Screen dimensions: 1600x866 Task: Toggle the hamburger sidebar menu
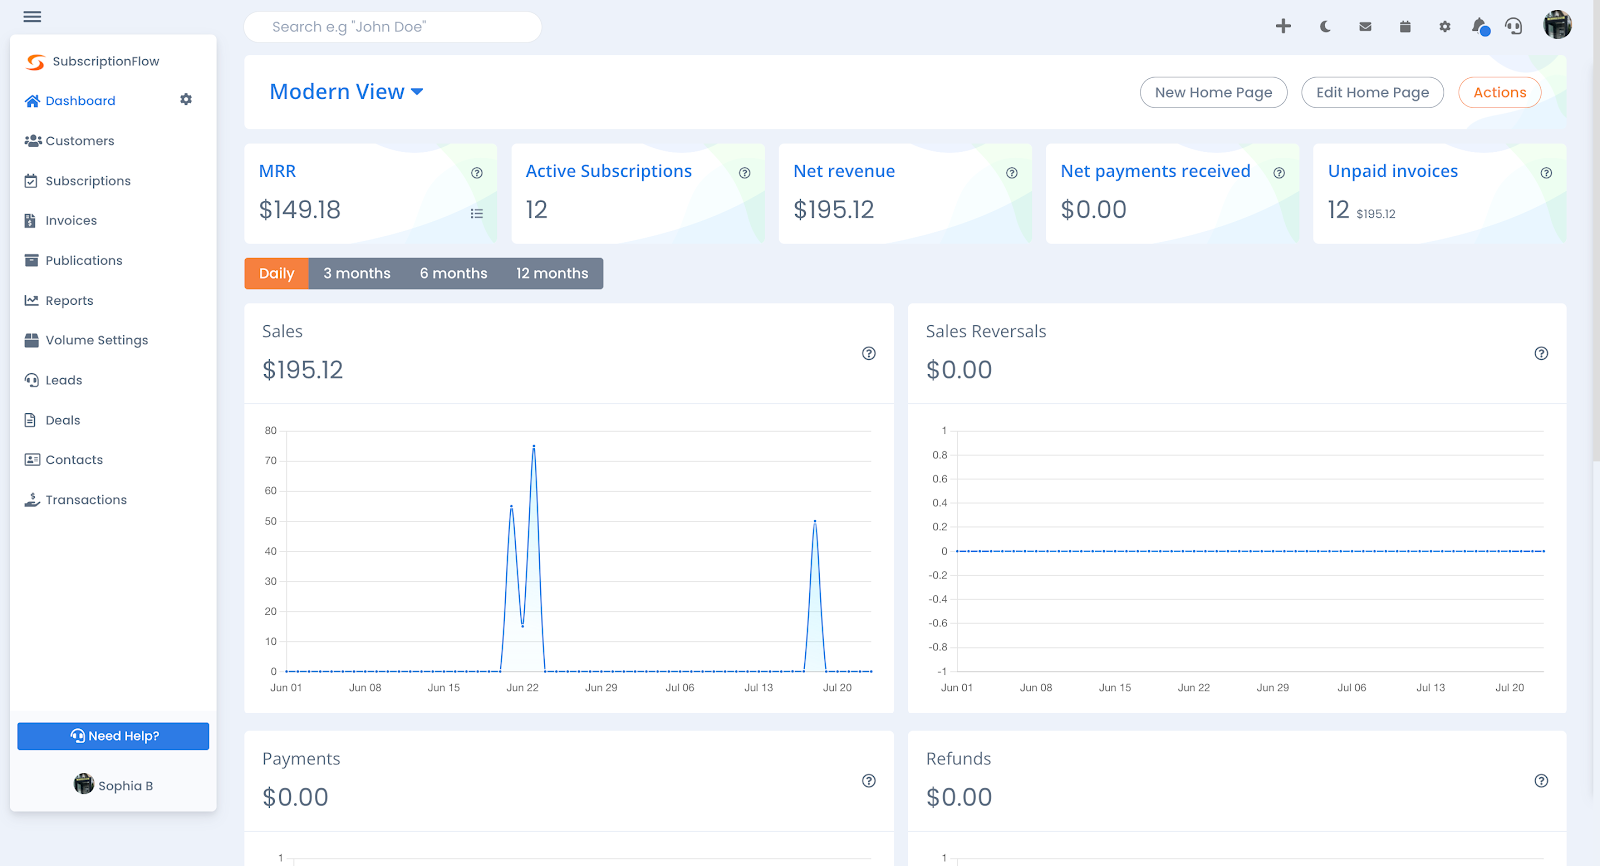(32, 17)
